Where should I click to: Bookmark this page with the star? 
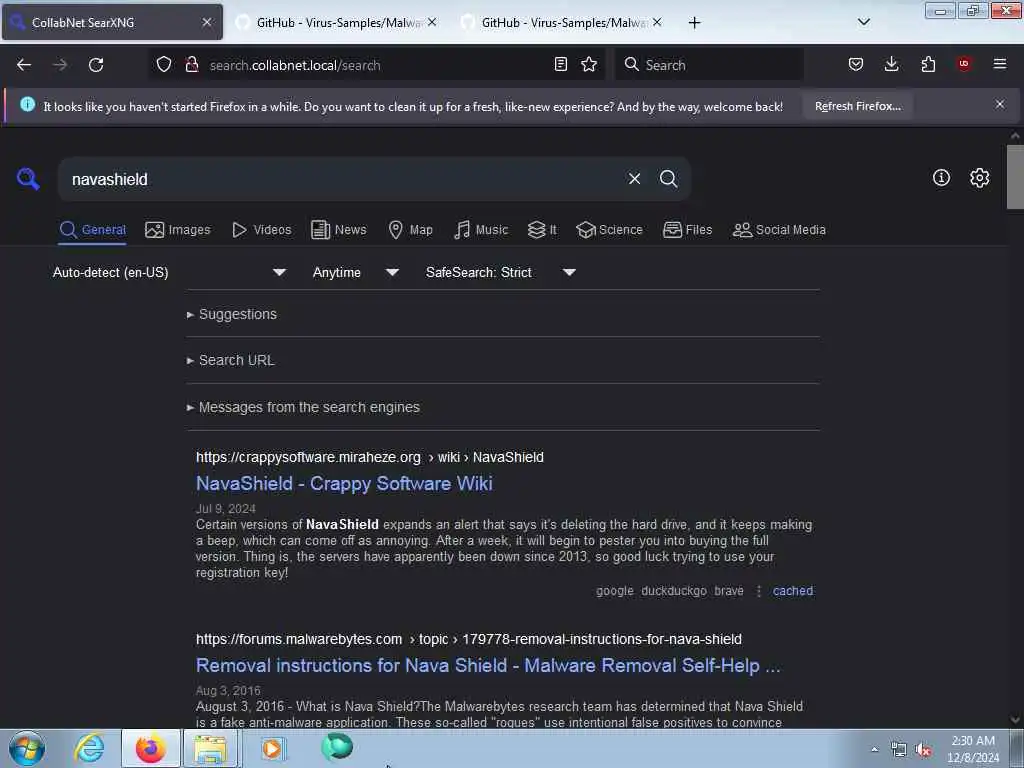pos(589,65)
